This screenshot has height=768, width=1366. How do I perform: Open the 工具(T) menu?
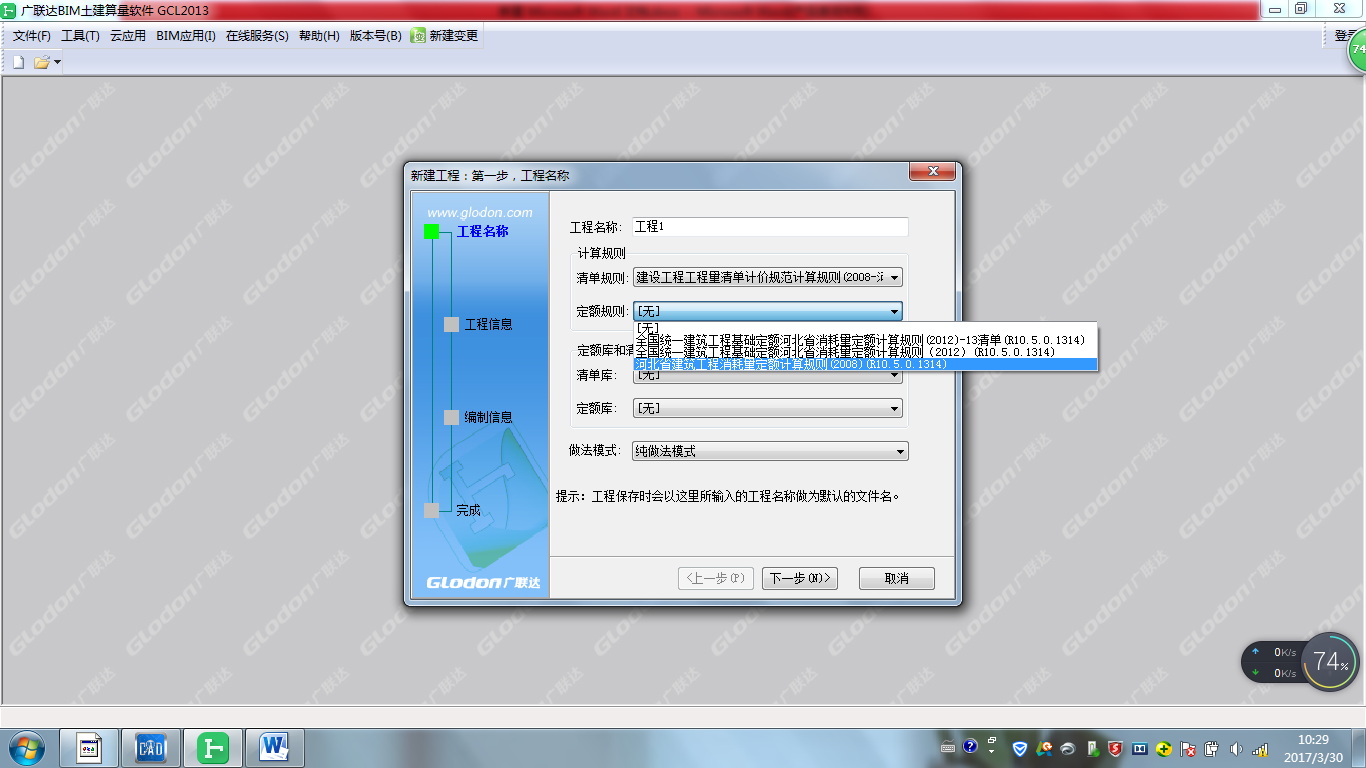(x=80, y=35)
